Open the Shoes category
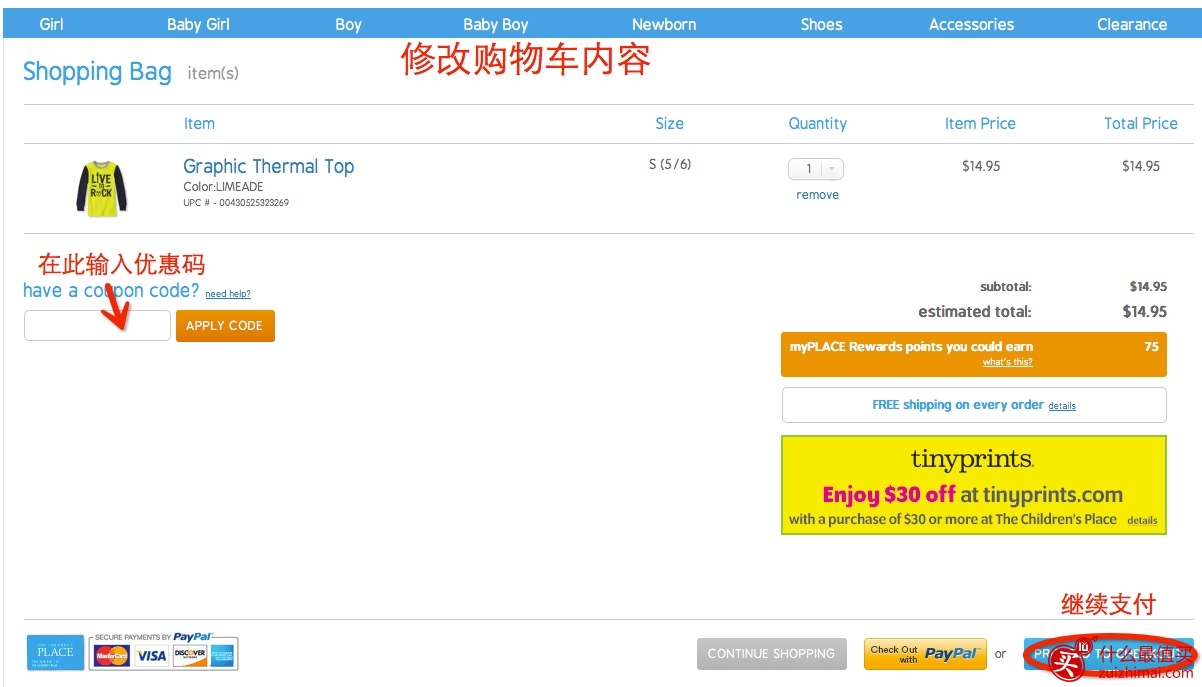Screen dimensions: 1202x687 coord(821,24)
